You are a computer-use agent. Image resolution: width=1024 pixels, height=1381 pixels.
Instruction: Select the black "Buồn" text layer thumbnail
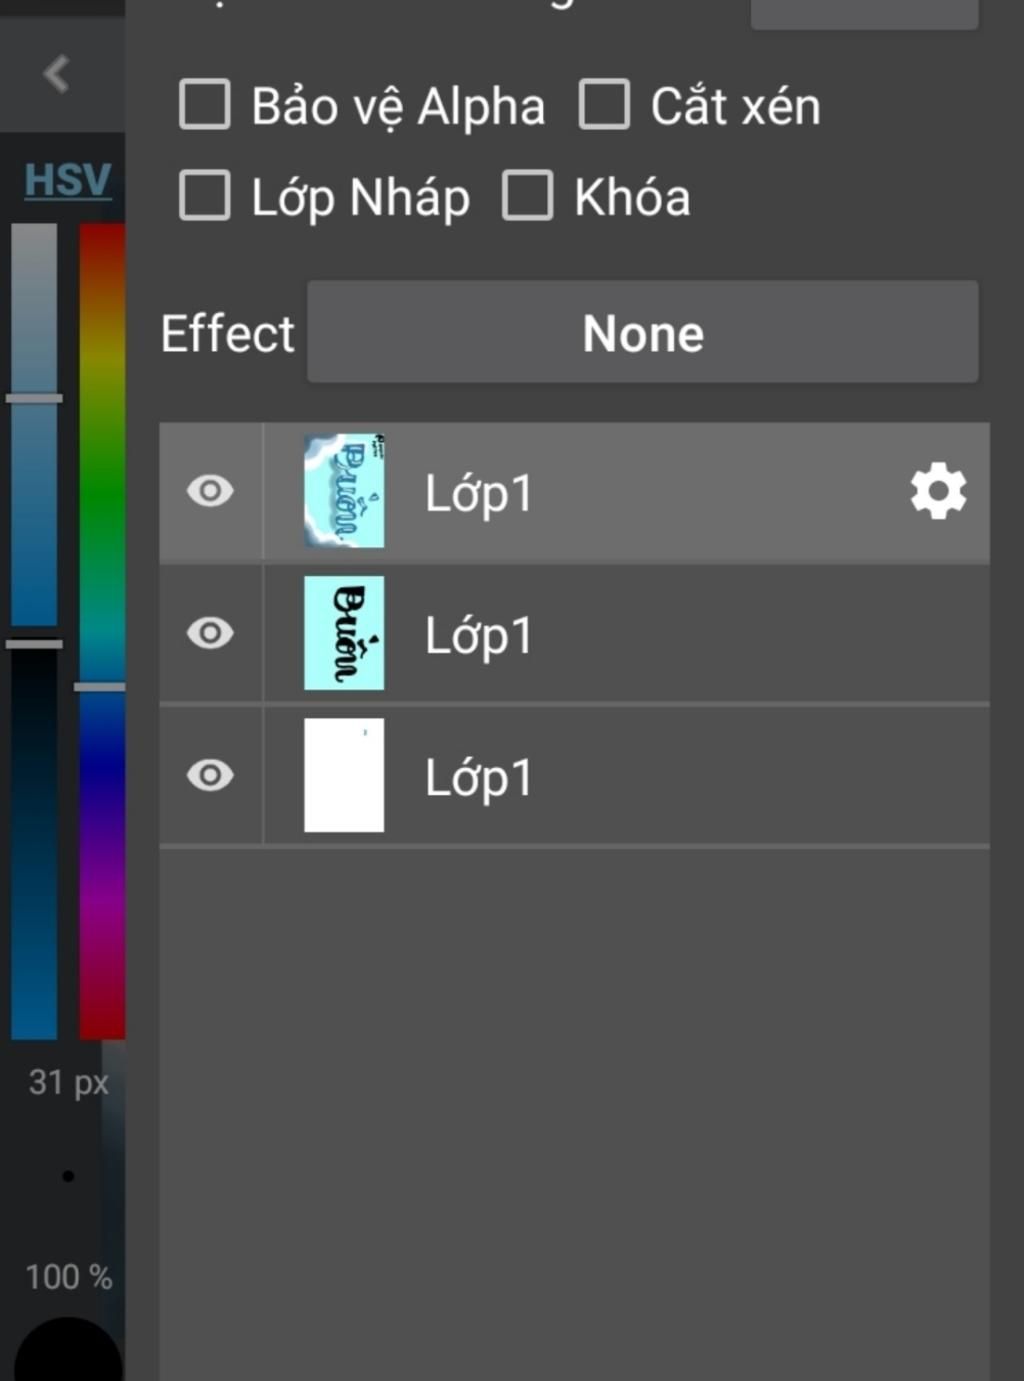tap(344, 633)
